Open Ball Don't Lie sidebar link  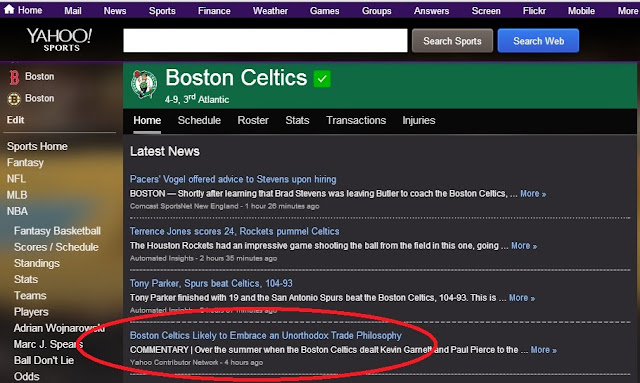[x=44, y=360]
